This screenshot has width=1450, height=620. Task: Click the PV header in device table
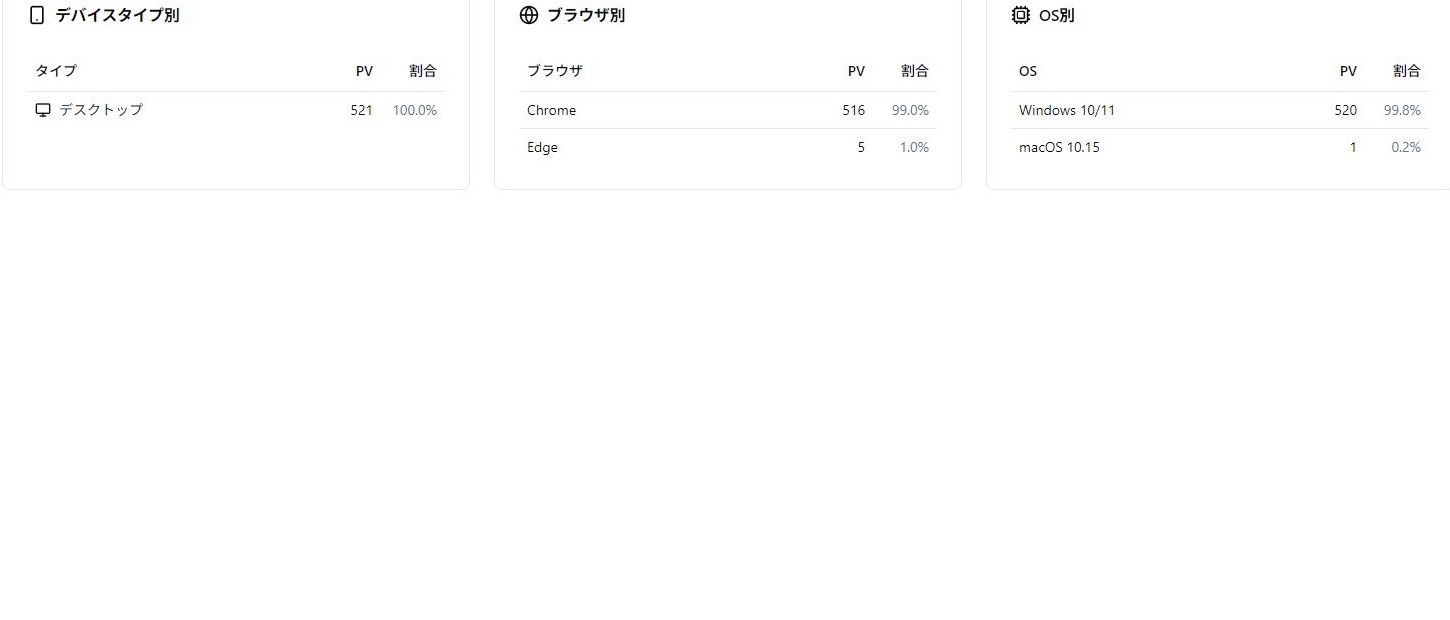click(x=364, y=71)
